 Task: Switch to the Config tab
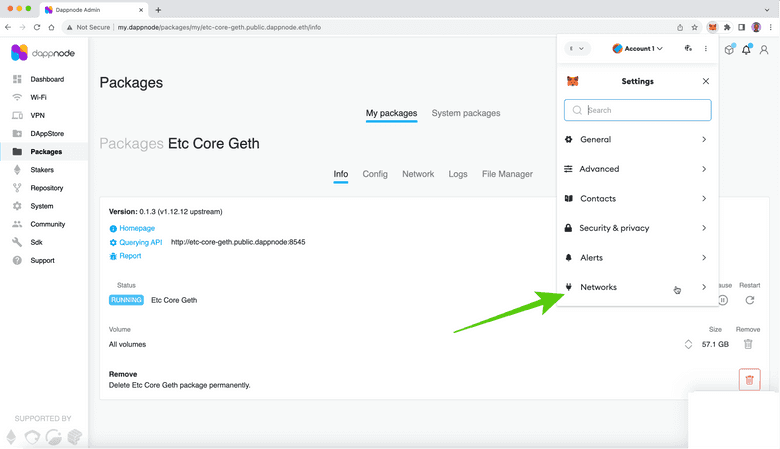tap(375, 174)
